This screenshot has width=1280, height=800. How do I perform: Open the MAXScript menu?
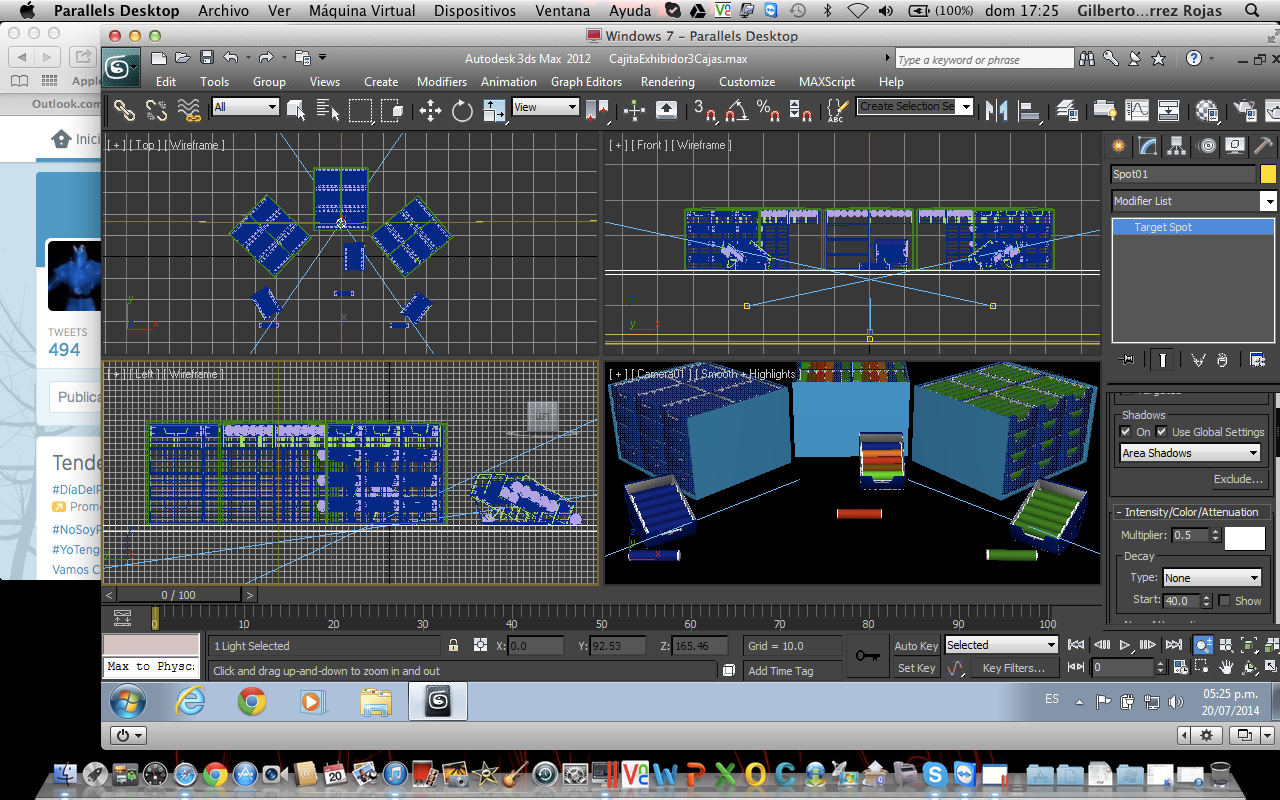pos(827,82)
